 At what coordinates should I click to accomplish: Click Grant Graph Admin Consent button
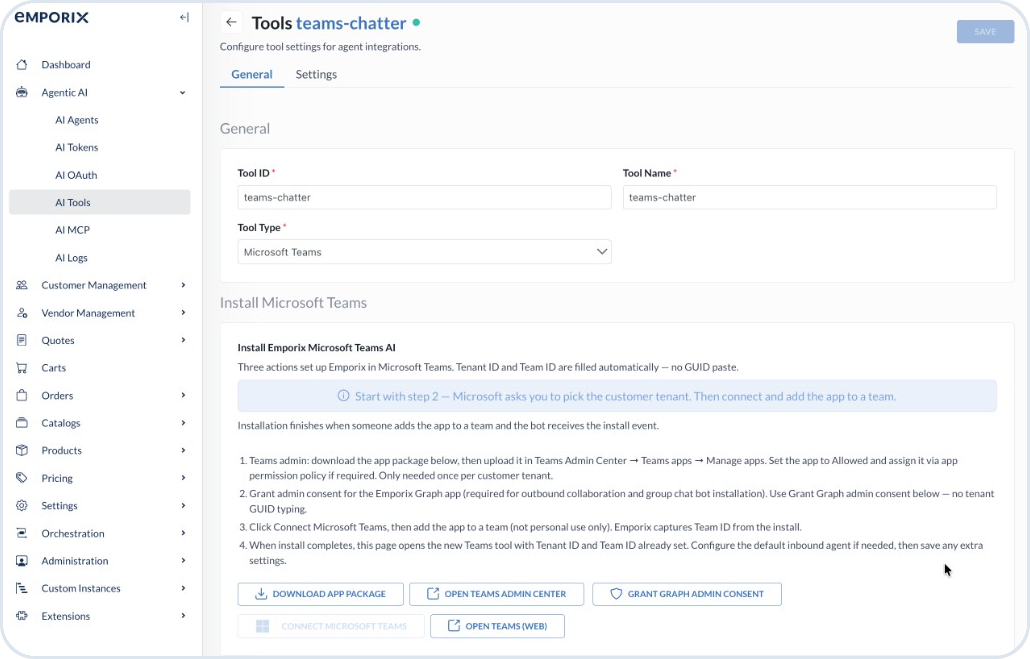coord(687,594)
